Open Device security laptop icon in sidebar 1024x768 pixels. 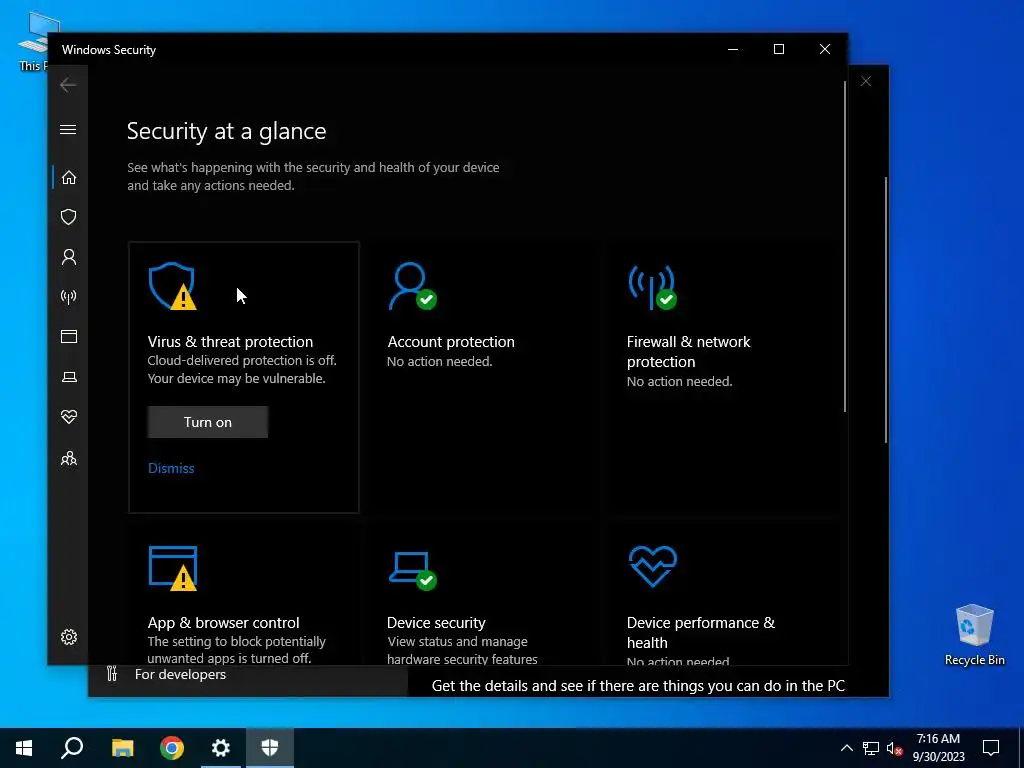pos(69,377)
